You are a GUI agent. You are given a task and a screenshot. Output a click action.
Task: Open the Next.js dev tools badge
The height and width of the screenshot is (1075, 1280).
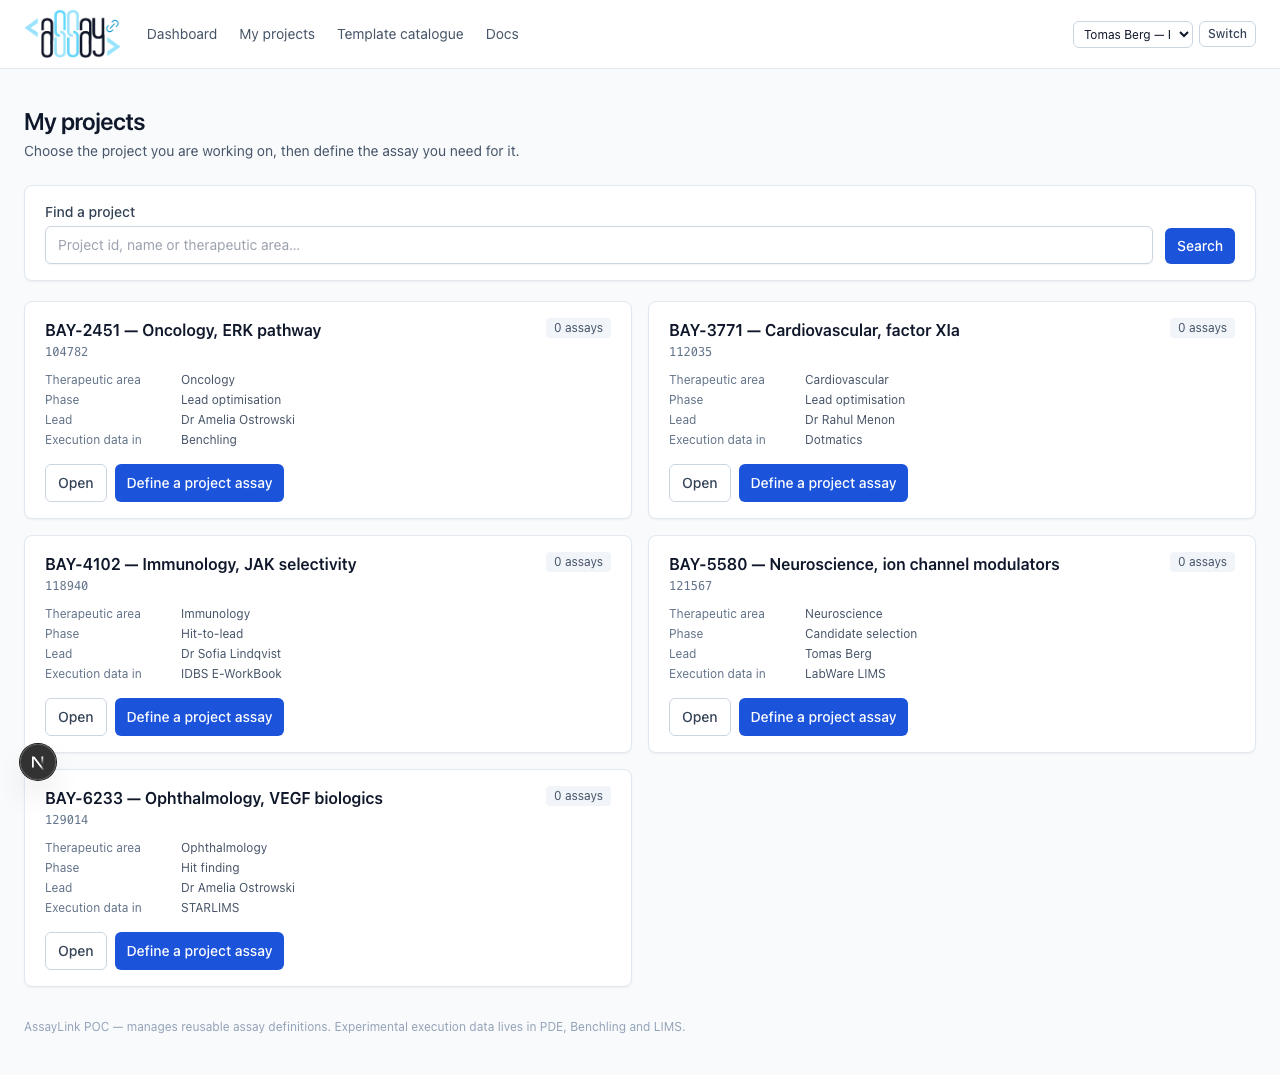pos(38,762)
